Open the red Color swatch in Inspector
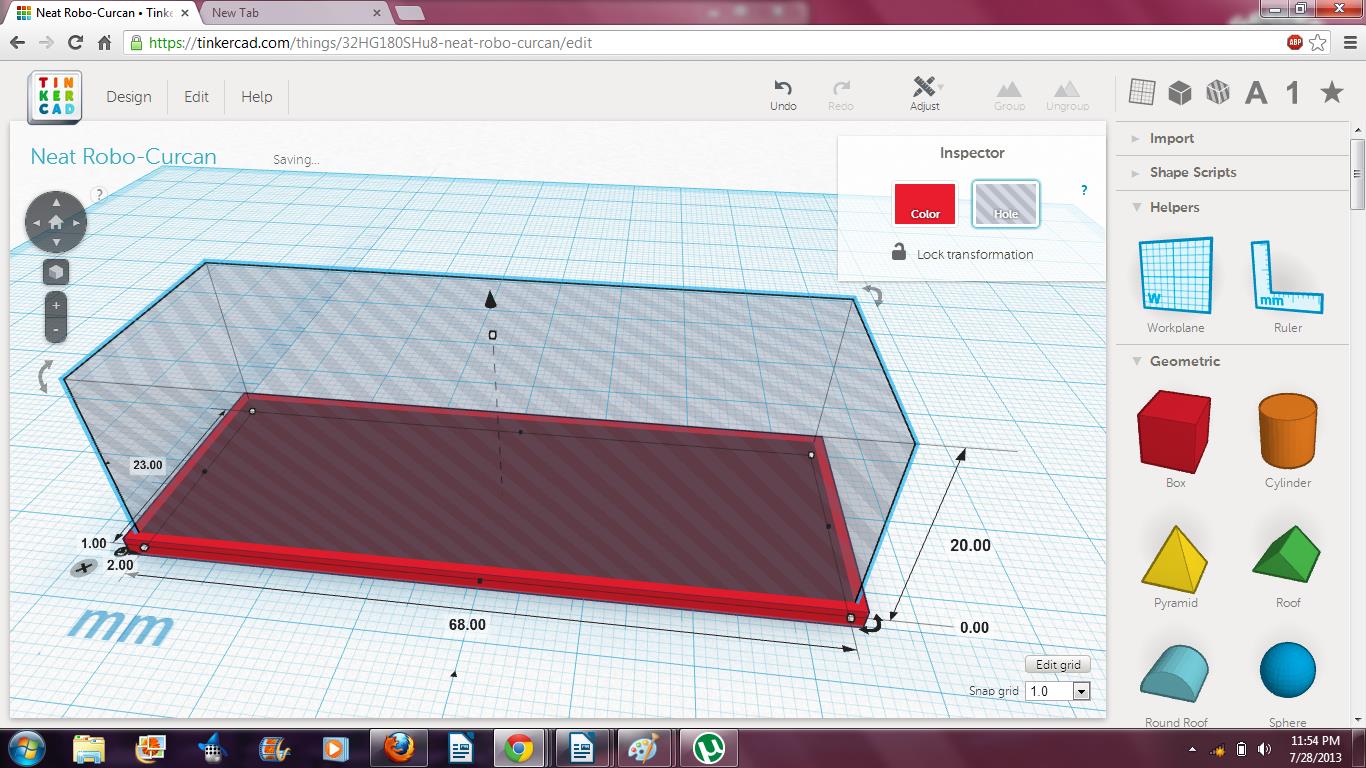Viewport: 1366px width, 768px height. pyautogui.click(x=925, y=203)
